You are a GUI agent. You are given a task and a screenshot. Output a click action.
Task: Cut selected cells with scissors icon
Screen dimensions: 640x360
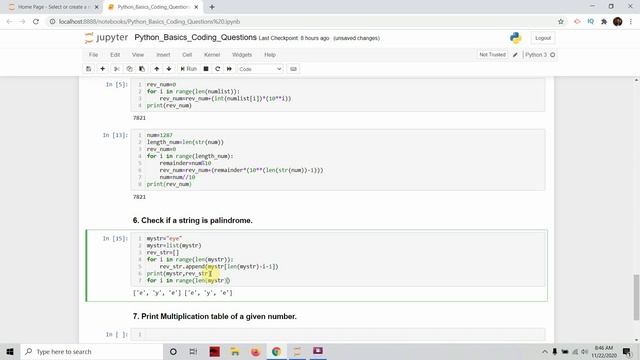coord(117,69)
